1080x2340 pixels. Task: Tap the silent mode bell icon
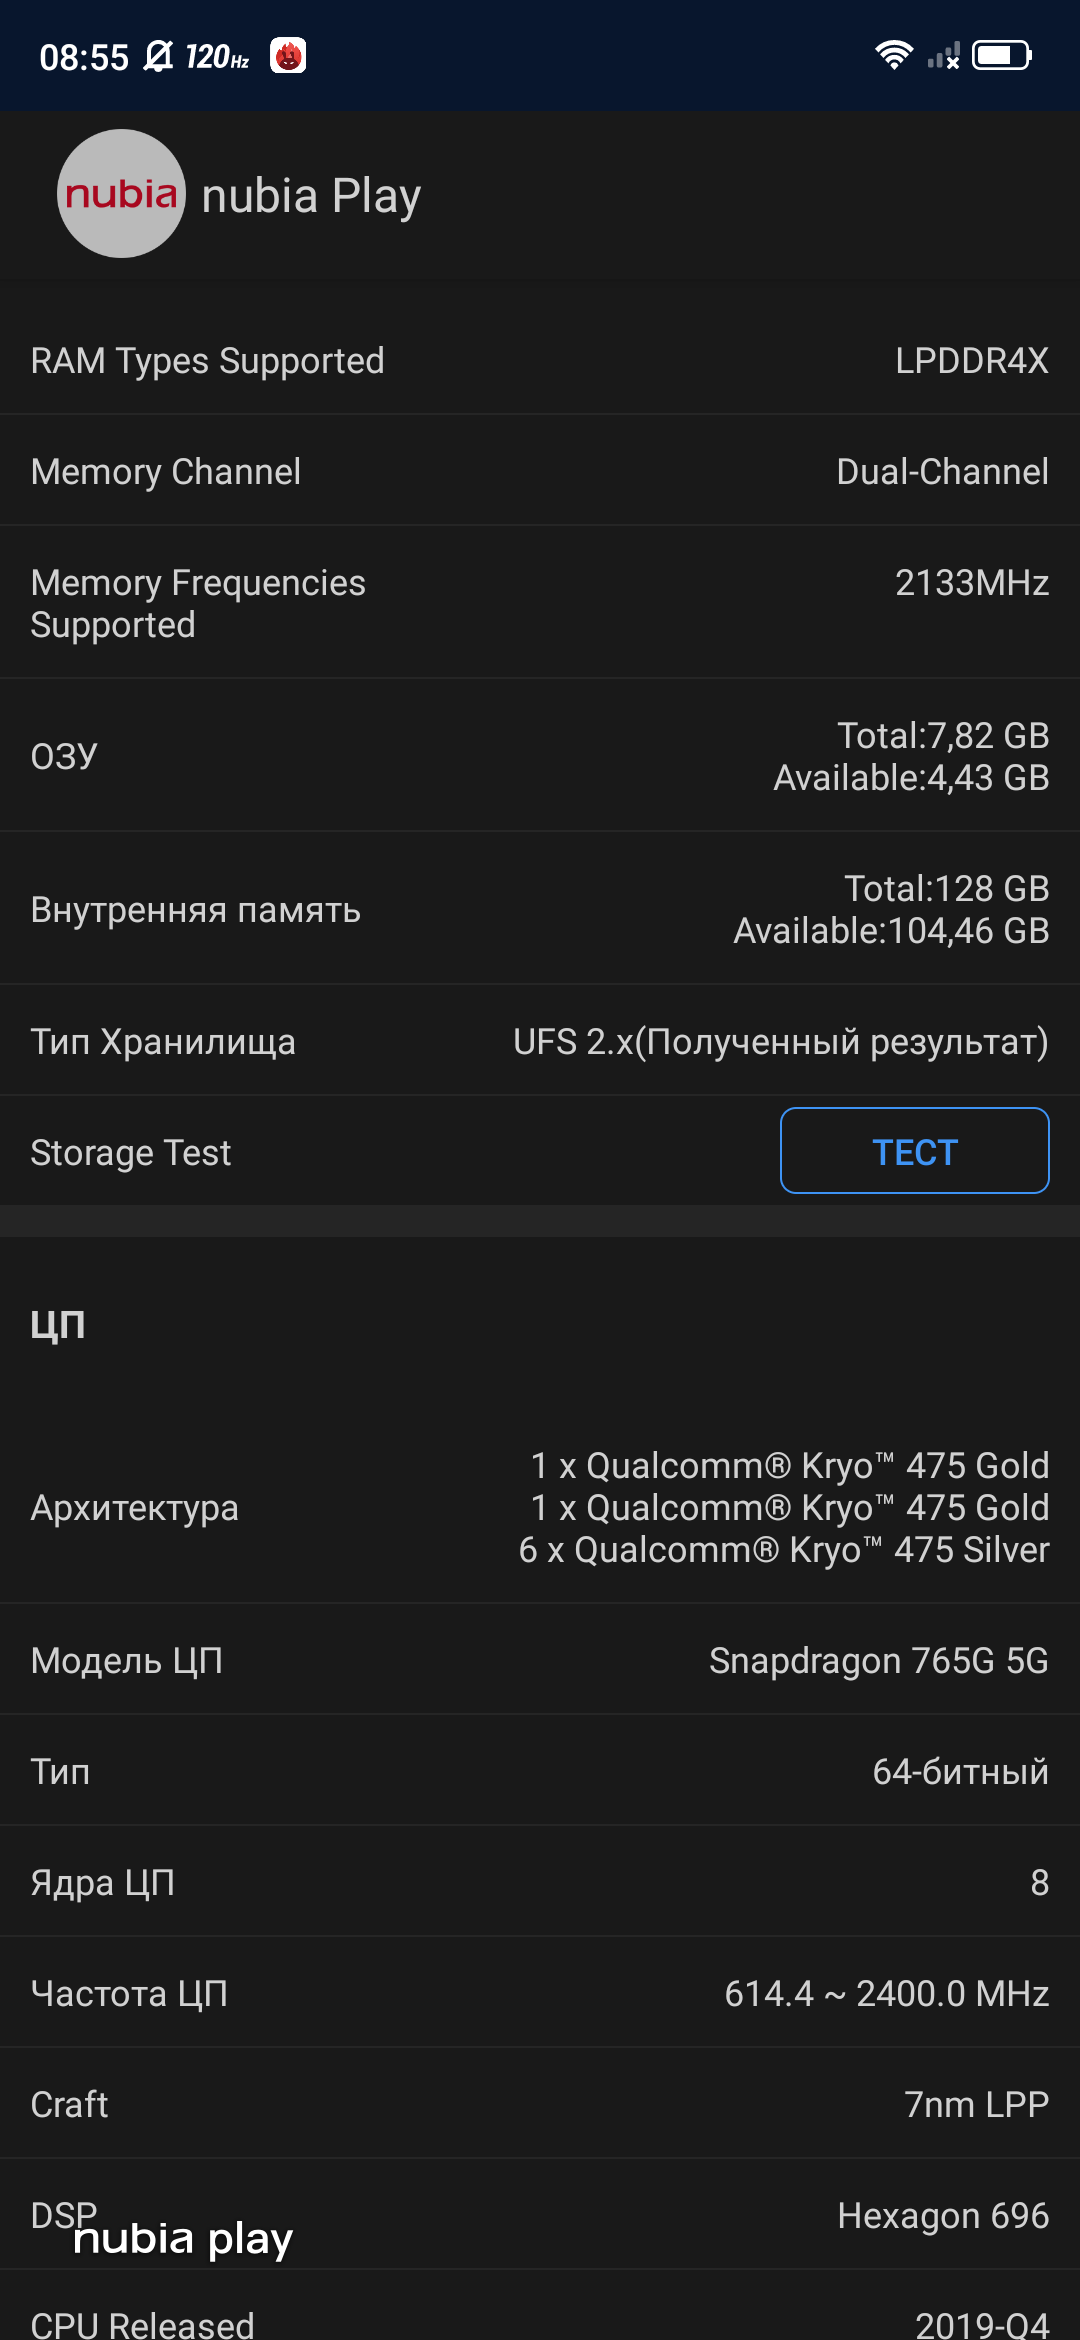[158, 56]
